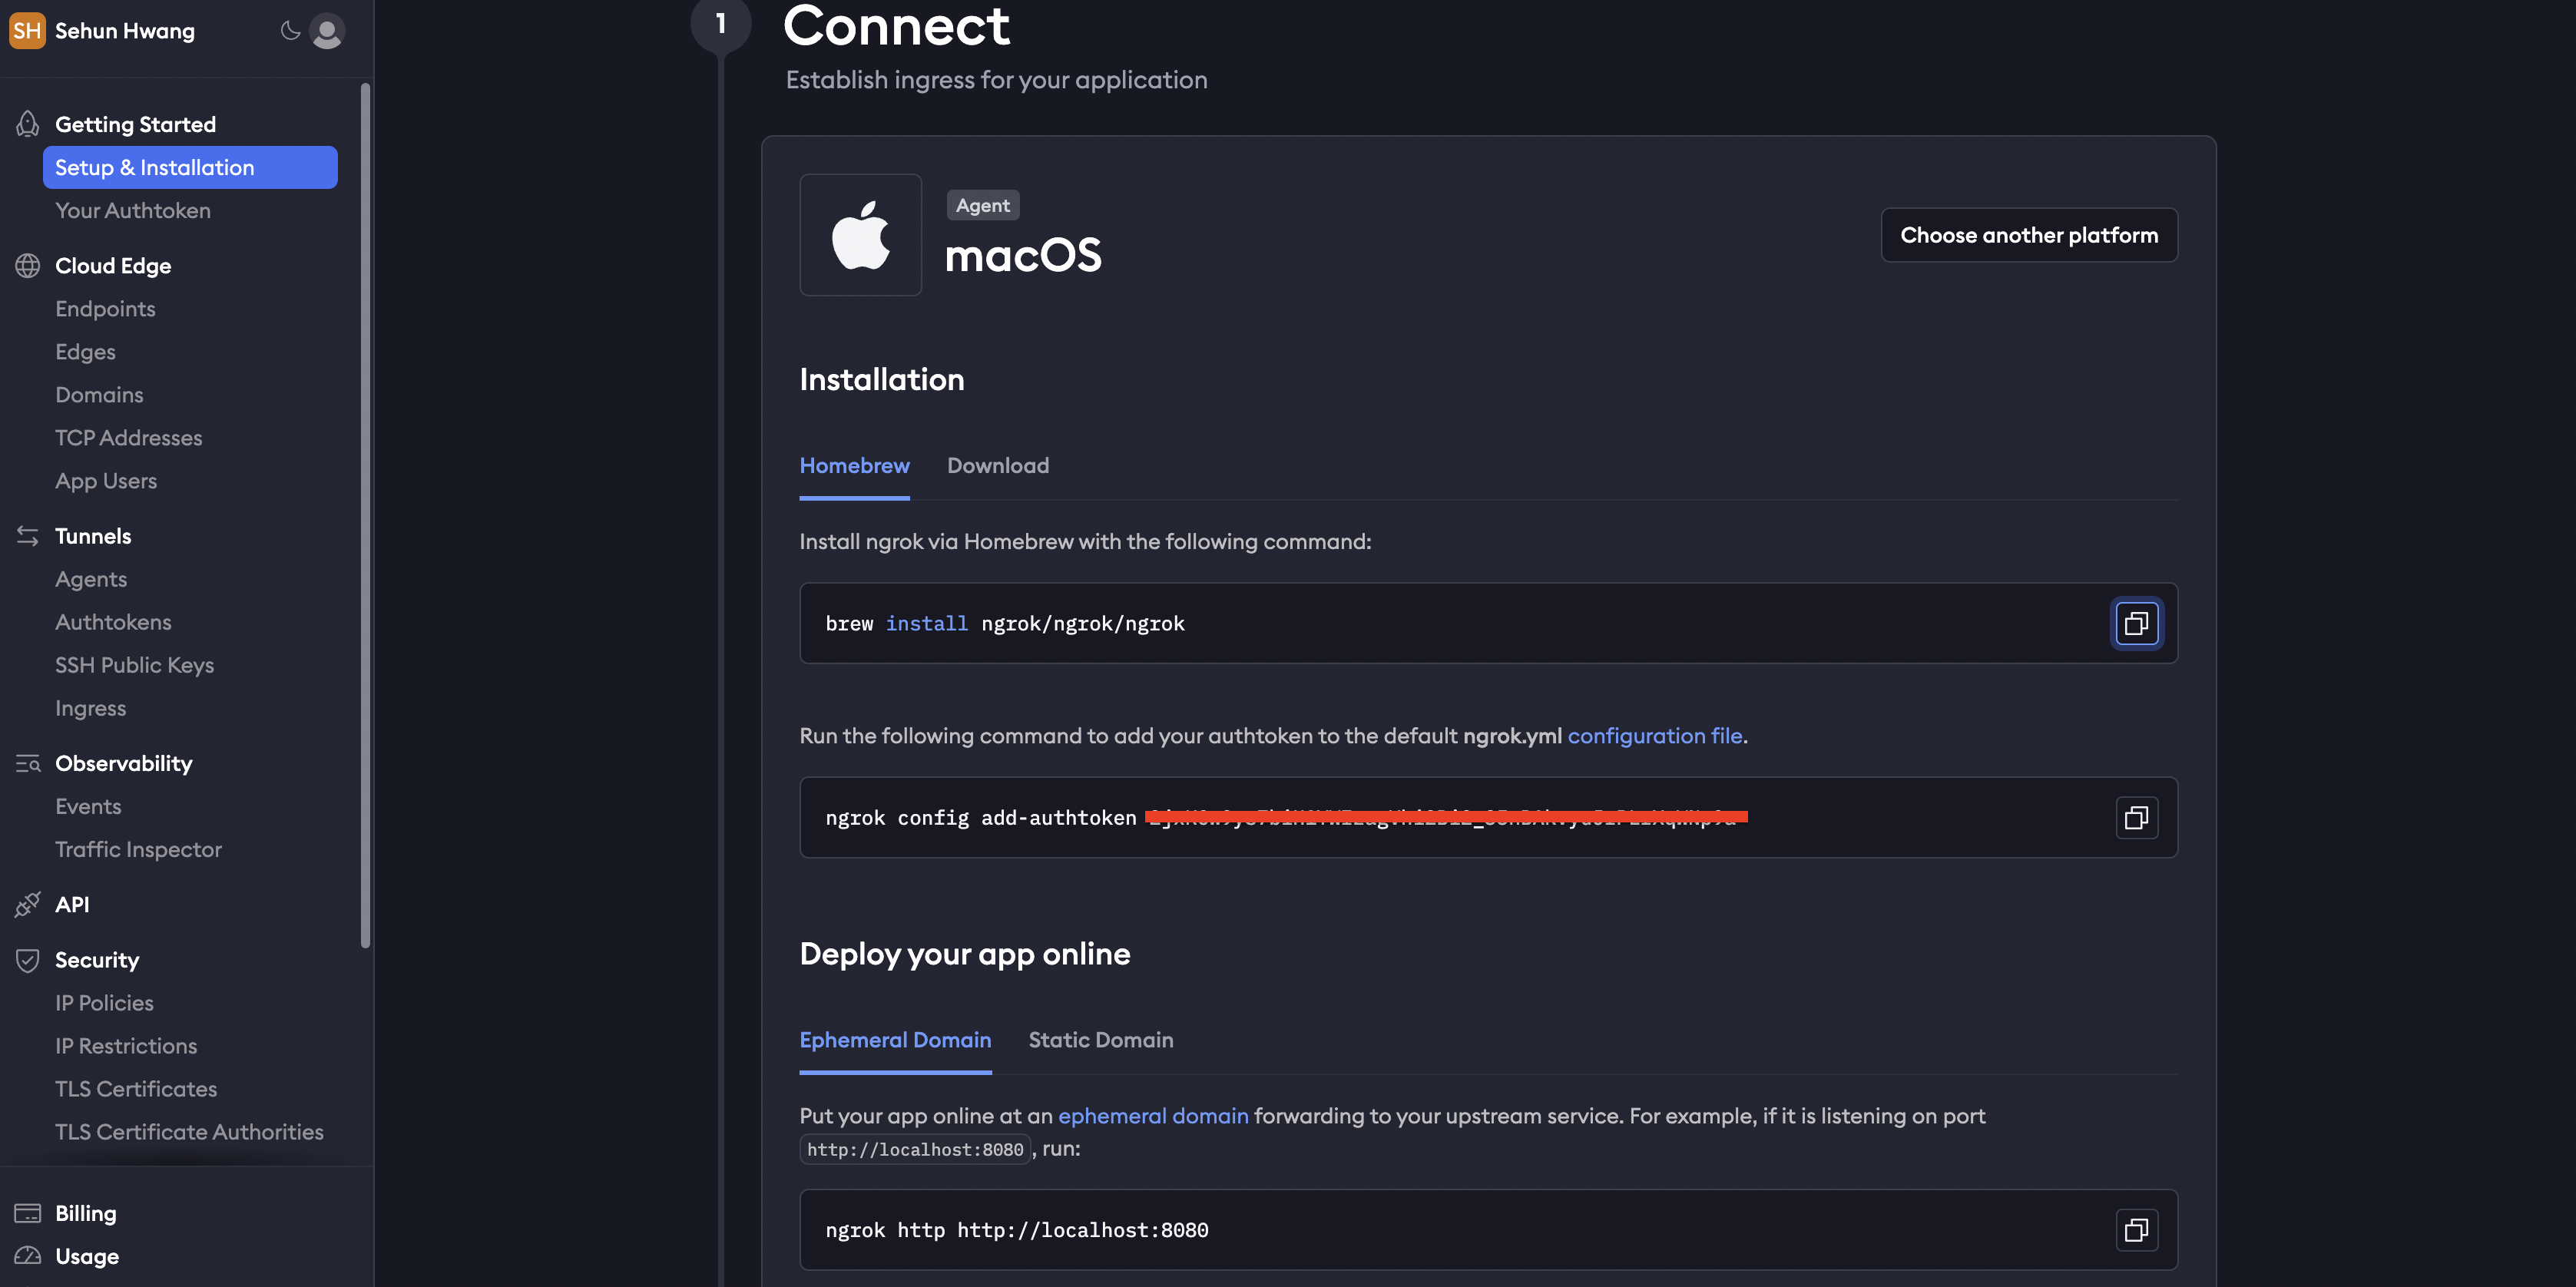Select the Cloud Edge globe icon
Image resolution: width=2576 pixels, height=1287 pixels.
[26, 265]
